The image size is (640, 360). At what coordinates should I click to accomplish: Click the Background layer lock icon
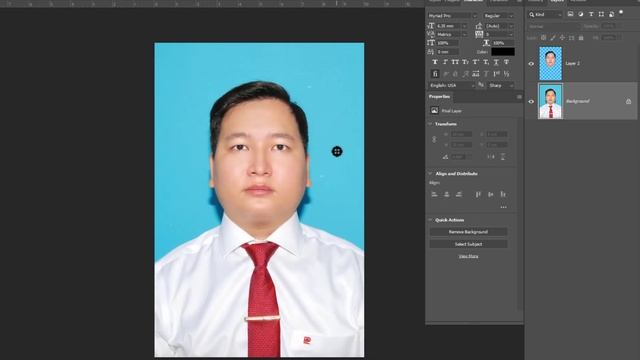pyautogui.click(x=629, y=101)
